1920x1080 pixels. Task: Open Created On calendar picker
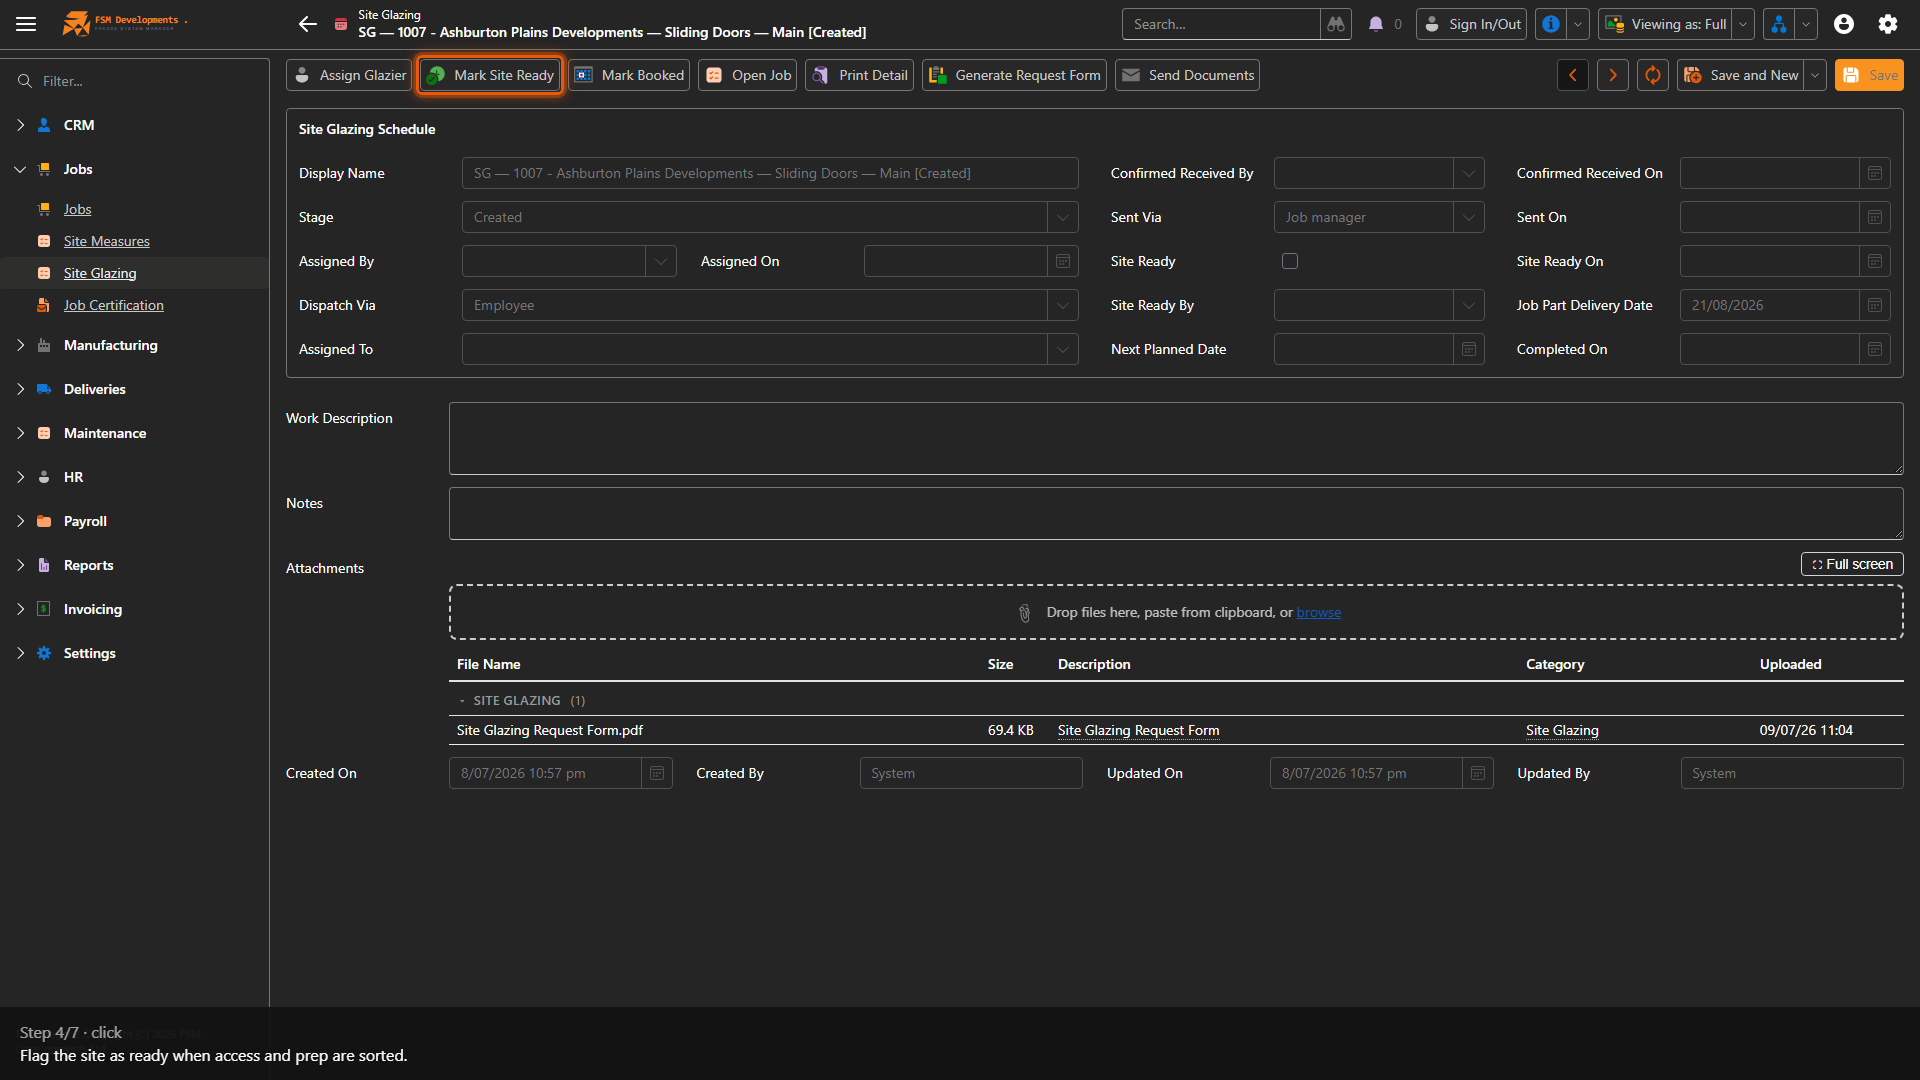657,773
